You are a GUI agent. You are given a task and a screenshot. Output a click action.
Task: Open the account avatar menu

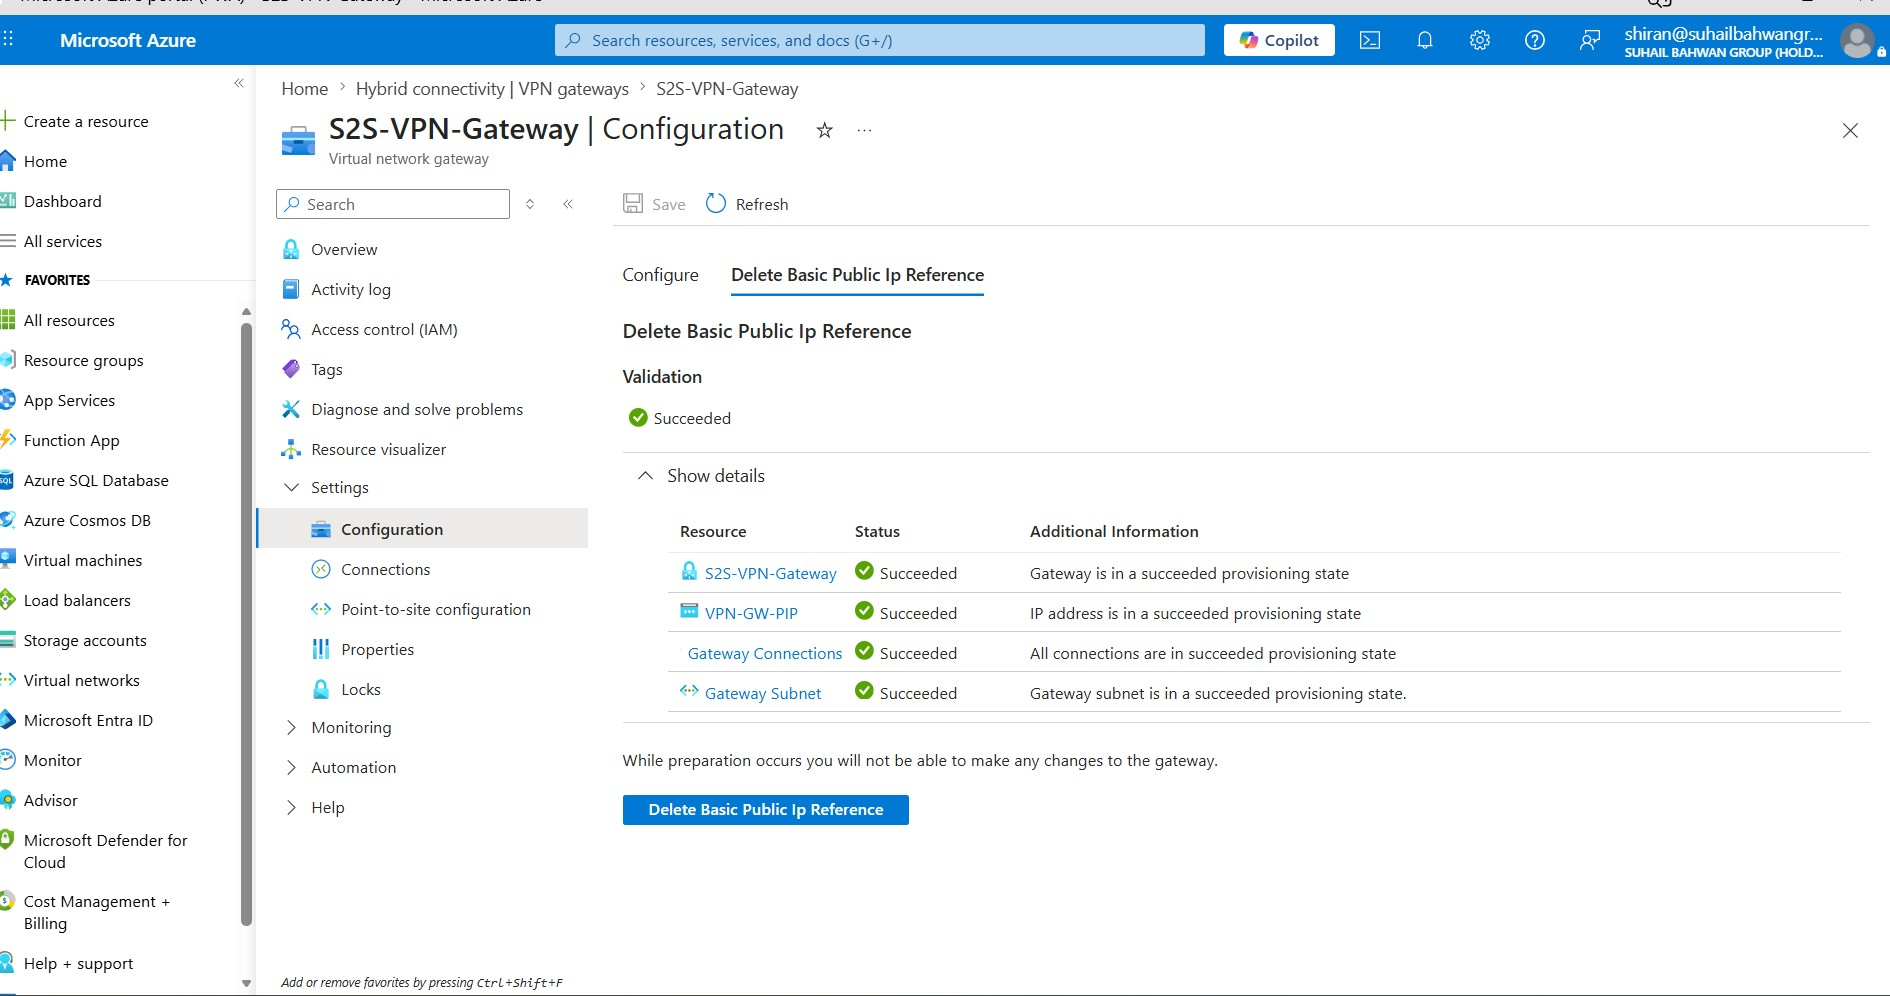click(x=1857, y=41)
